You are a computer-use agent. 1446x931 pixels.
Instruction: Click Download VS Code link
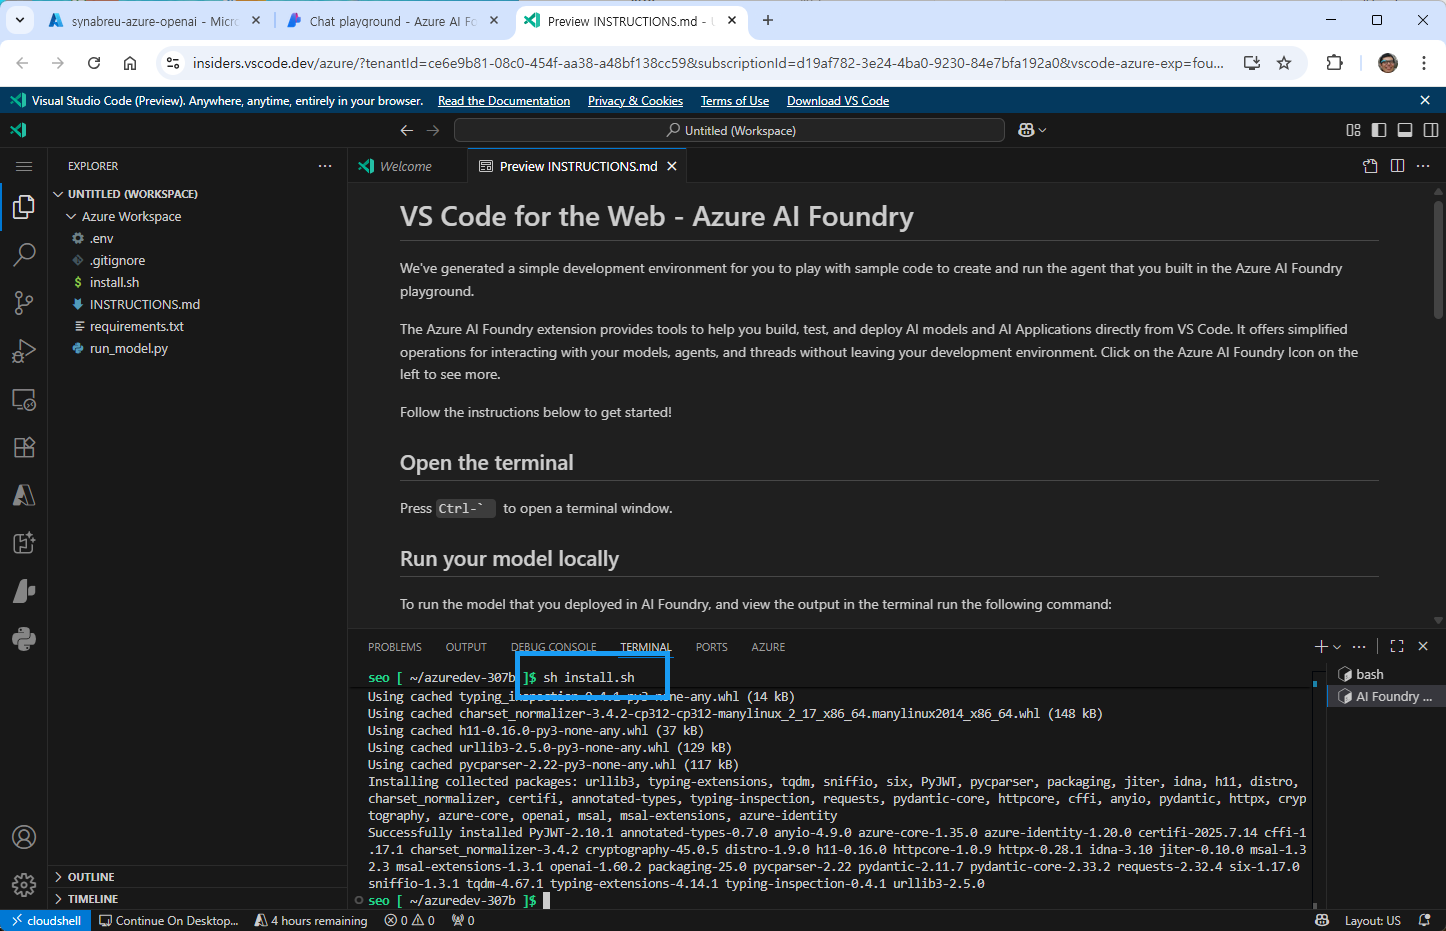pyautogui.click(x=838, y=101)
